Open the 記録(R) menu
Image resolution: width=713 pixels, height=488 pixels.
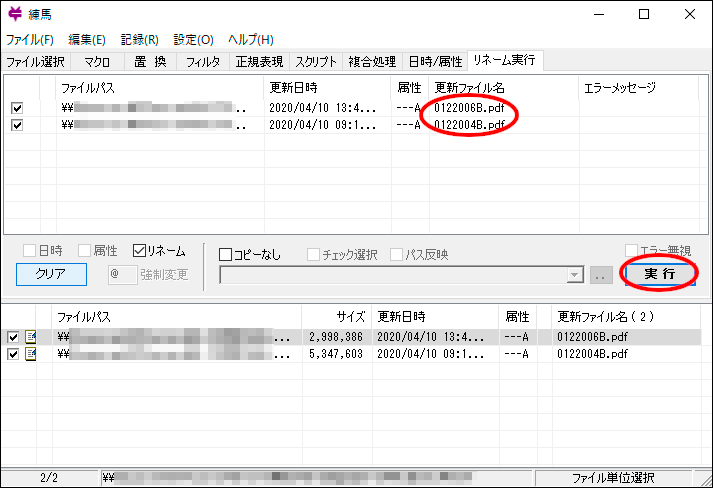click(140, 40)
